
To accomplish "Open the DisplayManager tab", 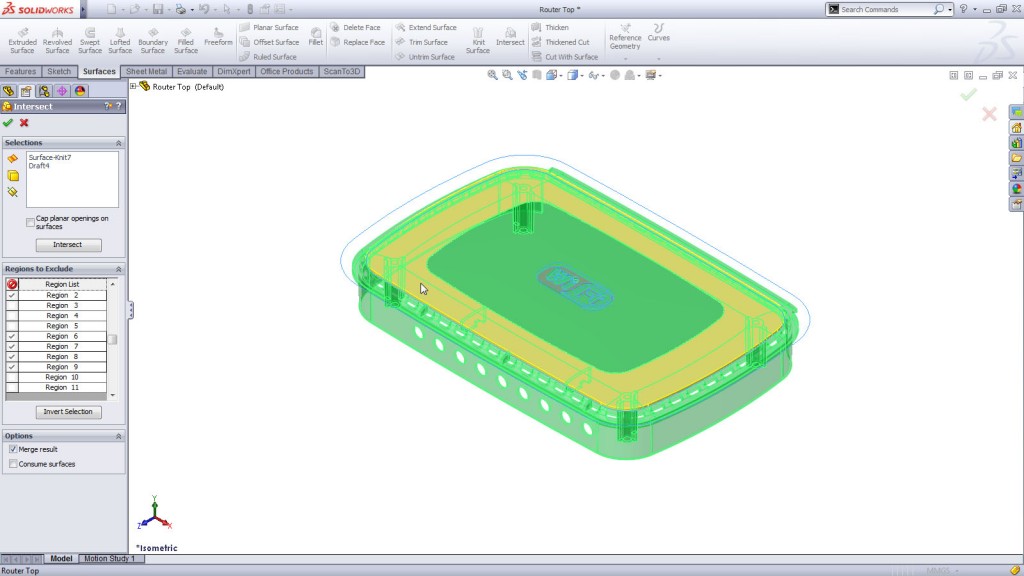I will coord(80,91).
